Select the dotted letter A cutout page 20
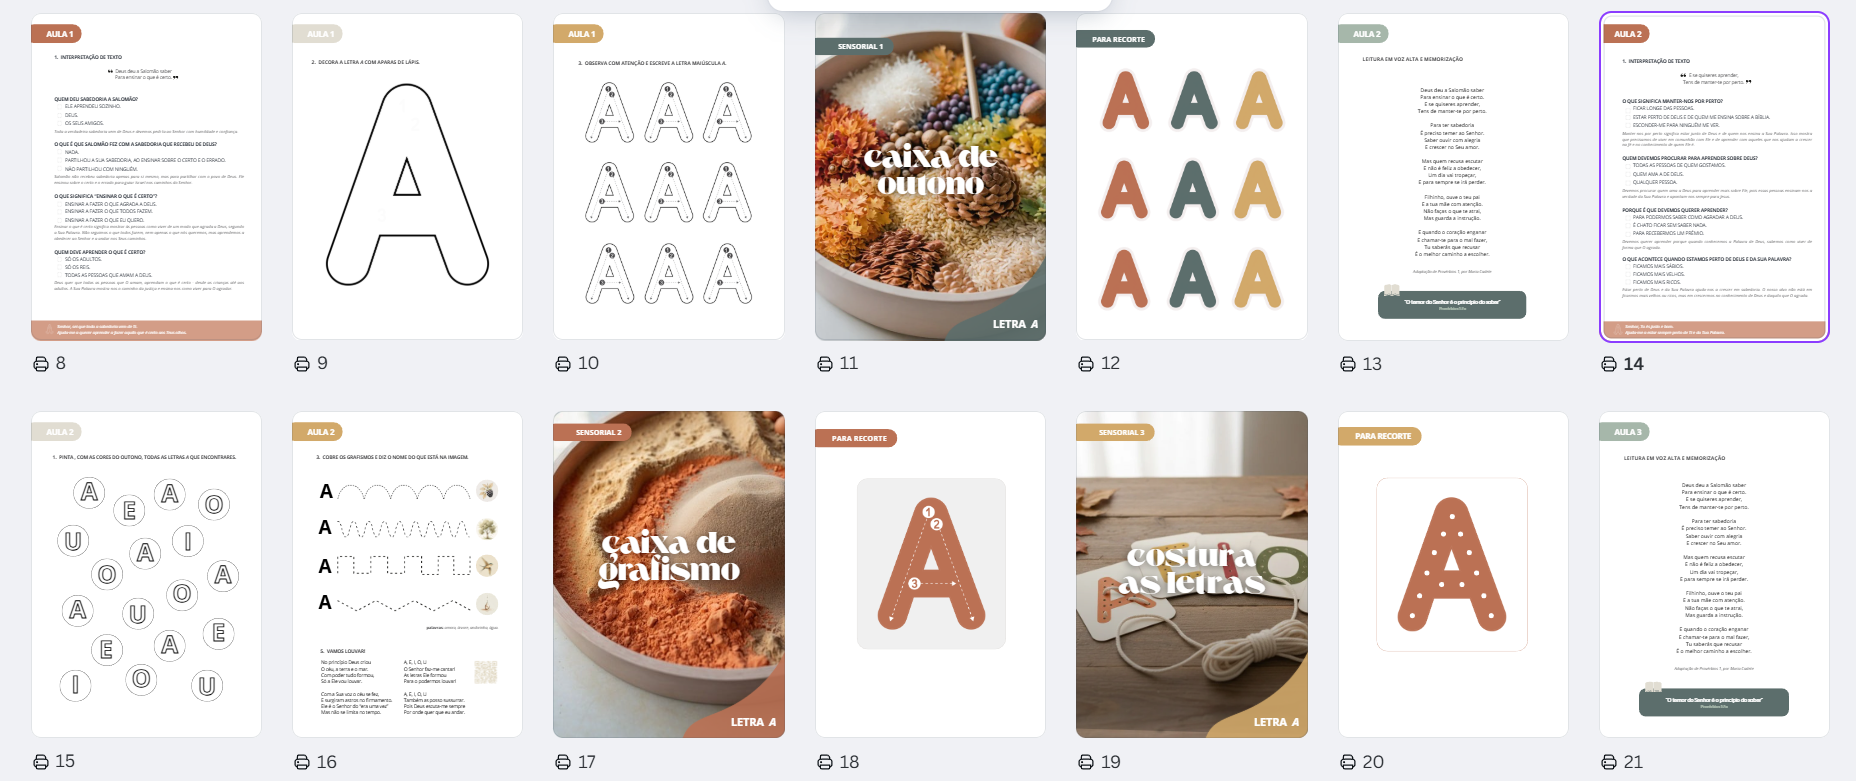This screenshot has height=781, width=1856. (1453, 575)
